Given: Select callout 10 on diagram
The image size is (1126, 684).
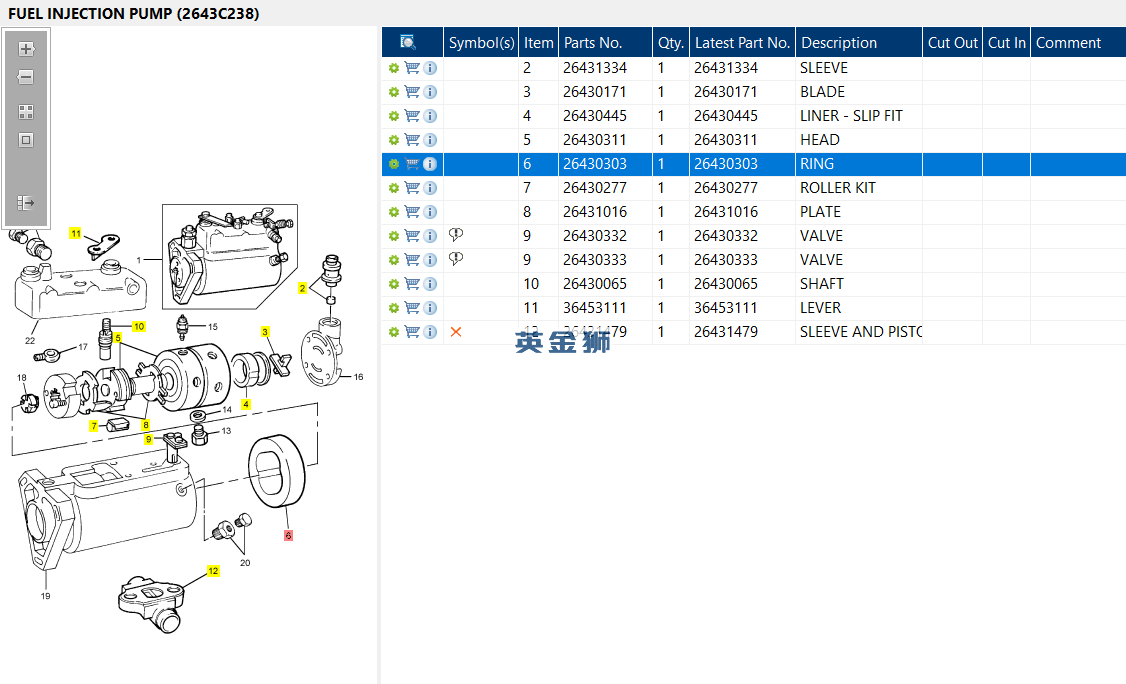Looking at the screenshot, I should (139, 326).
